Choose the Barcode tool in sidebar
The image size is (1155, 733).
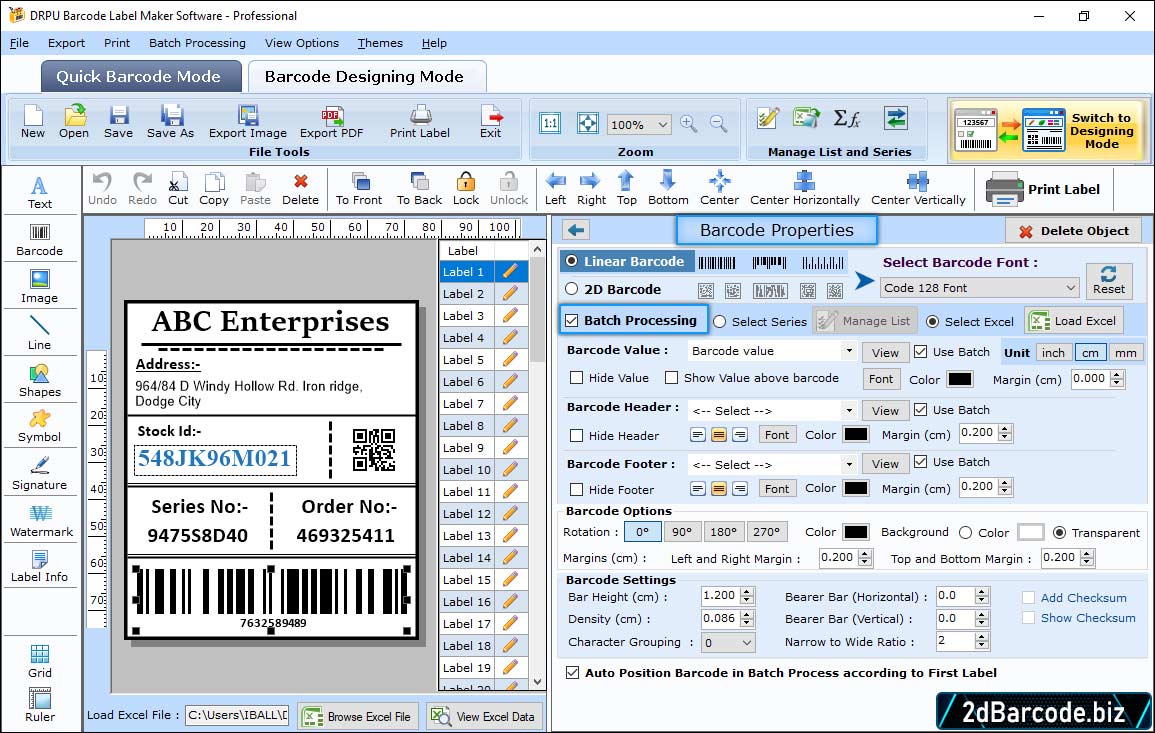point(40,240)
